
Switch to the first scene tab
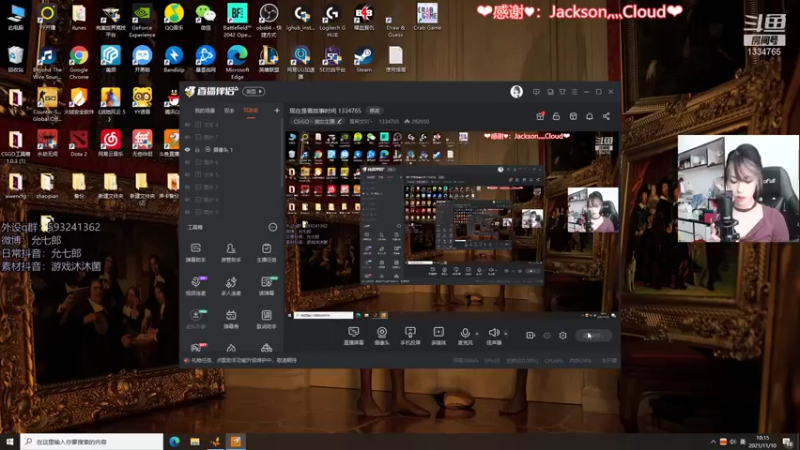[205, 111]
